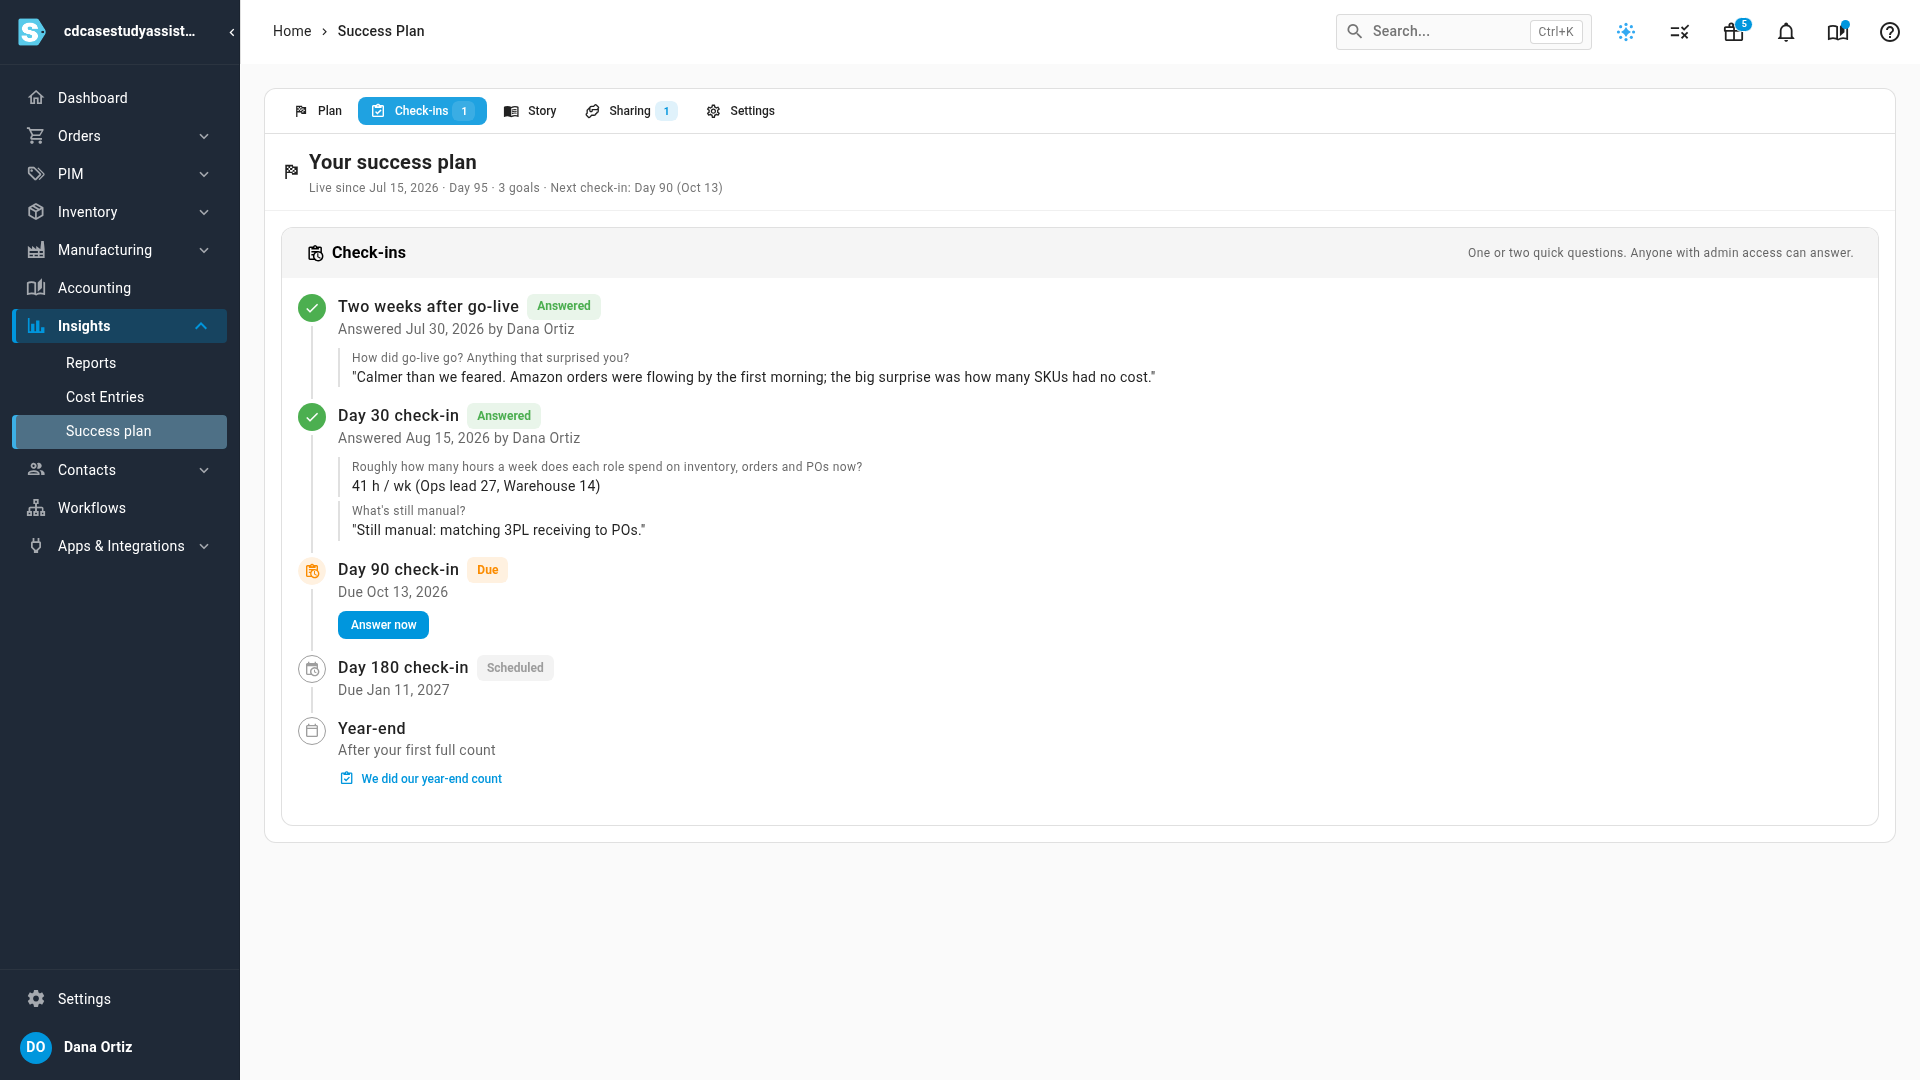
Task: Open the gift rewards icon with badge 5
Action: (x=1734, y=32)
